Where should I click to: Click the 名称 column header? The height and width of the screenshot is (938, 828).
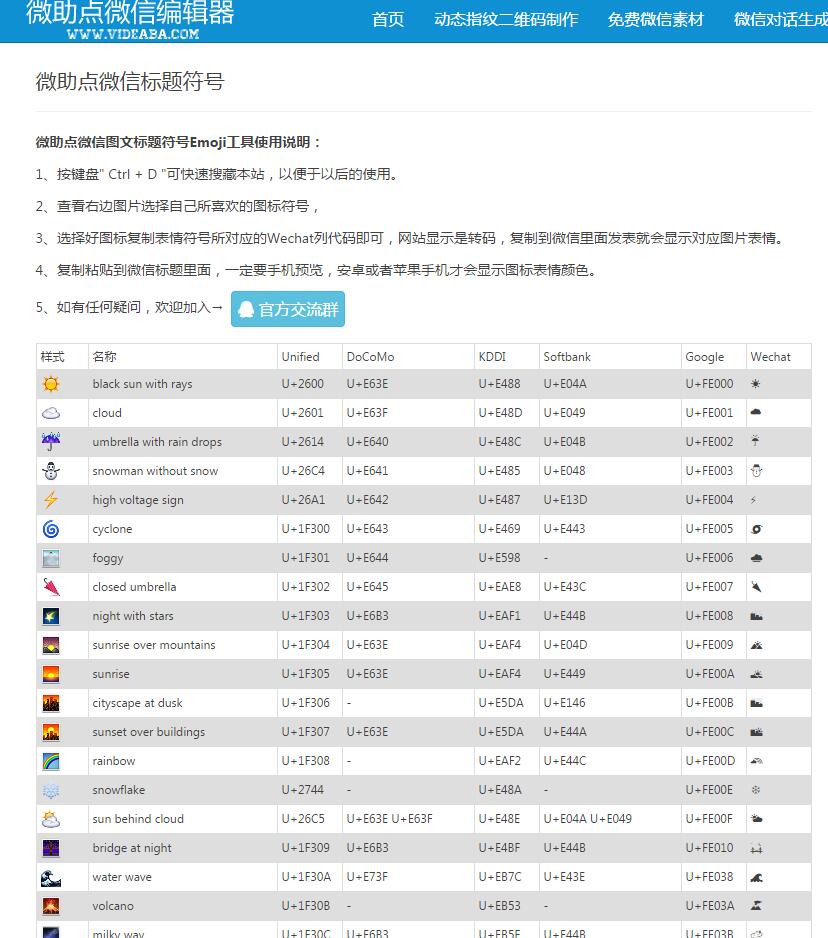pos(104,357)
